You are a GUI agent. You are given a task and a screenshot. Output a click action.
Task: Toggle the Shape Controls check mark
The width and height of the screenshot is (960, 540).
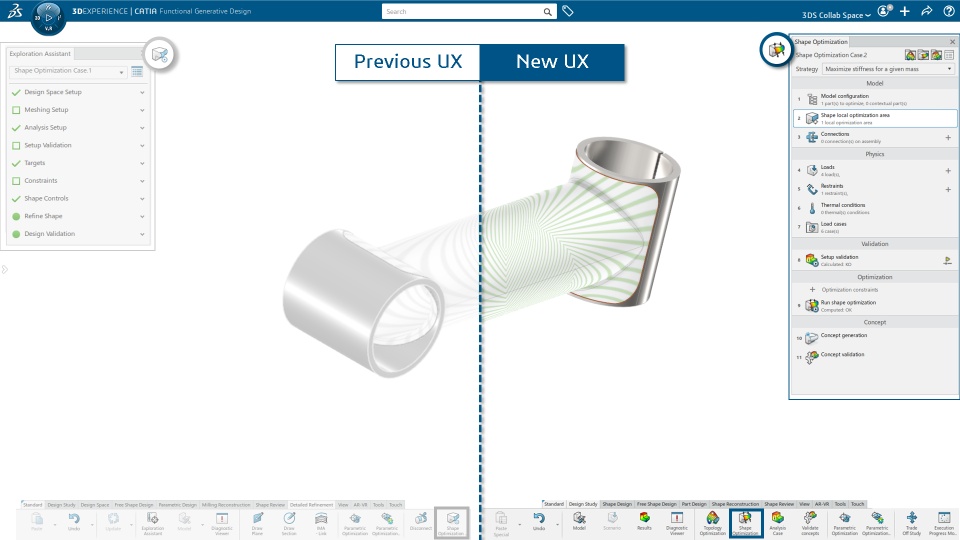16,199
